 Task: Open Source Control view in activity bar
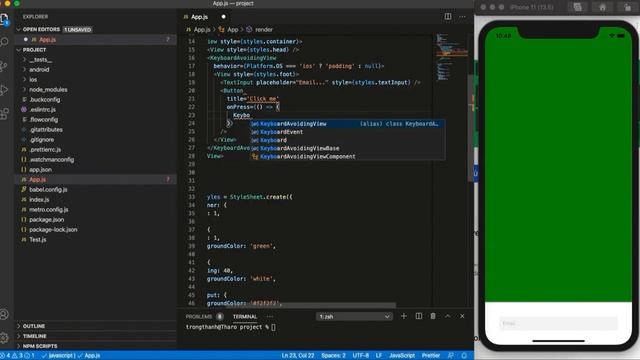4,66
